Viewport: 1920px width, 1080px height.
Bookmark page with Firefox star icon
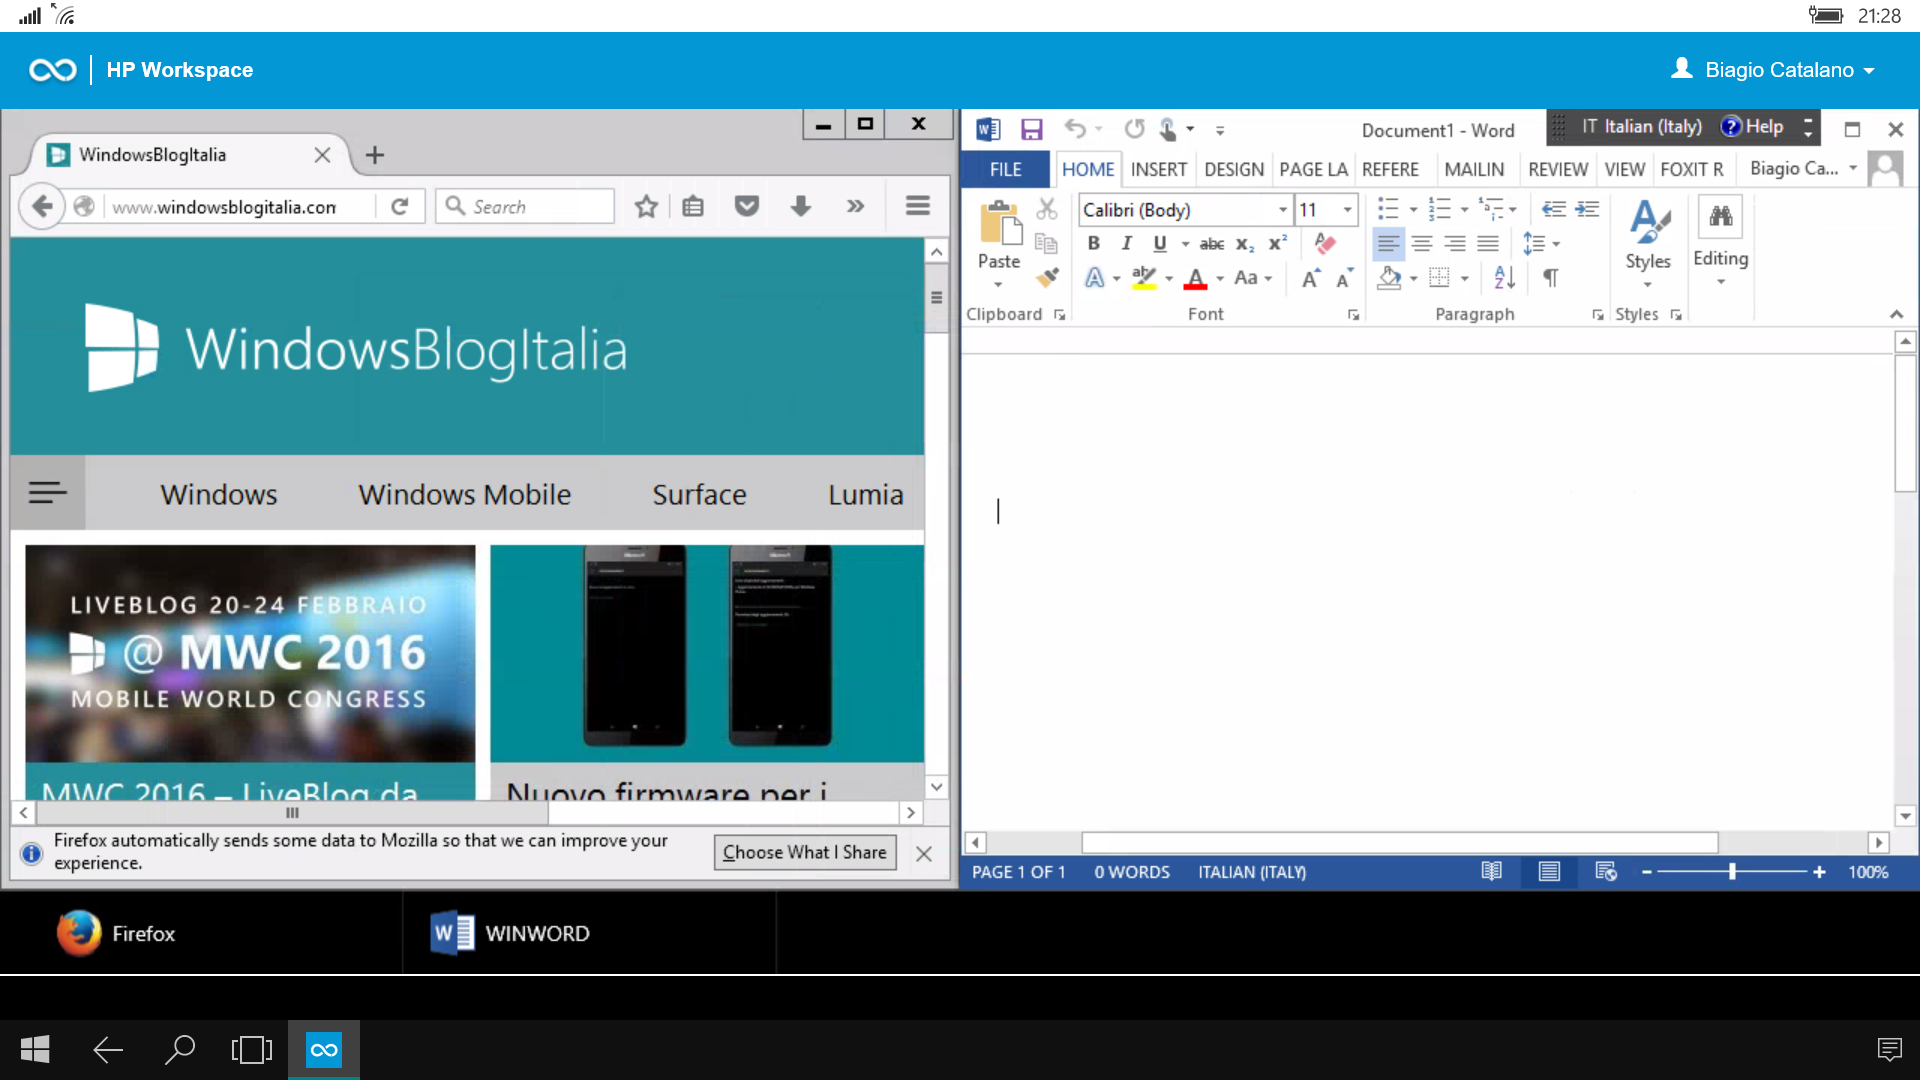[x=646, y=206]
